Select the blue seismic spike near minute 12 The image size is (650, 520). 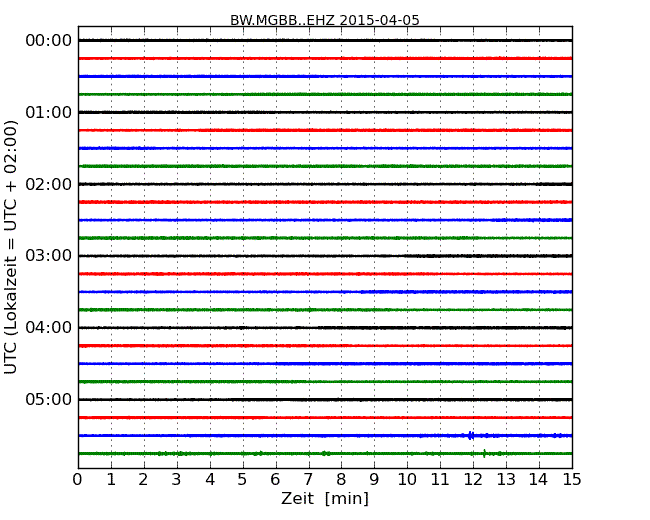471,435
